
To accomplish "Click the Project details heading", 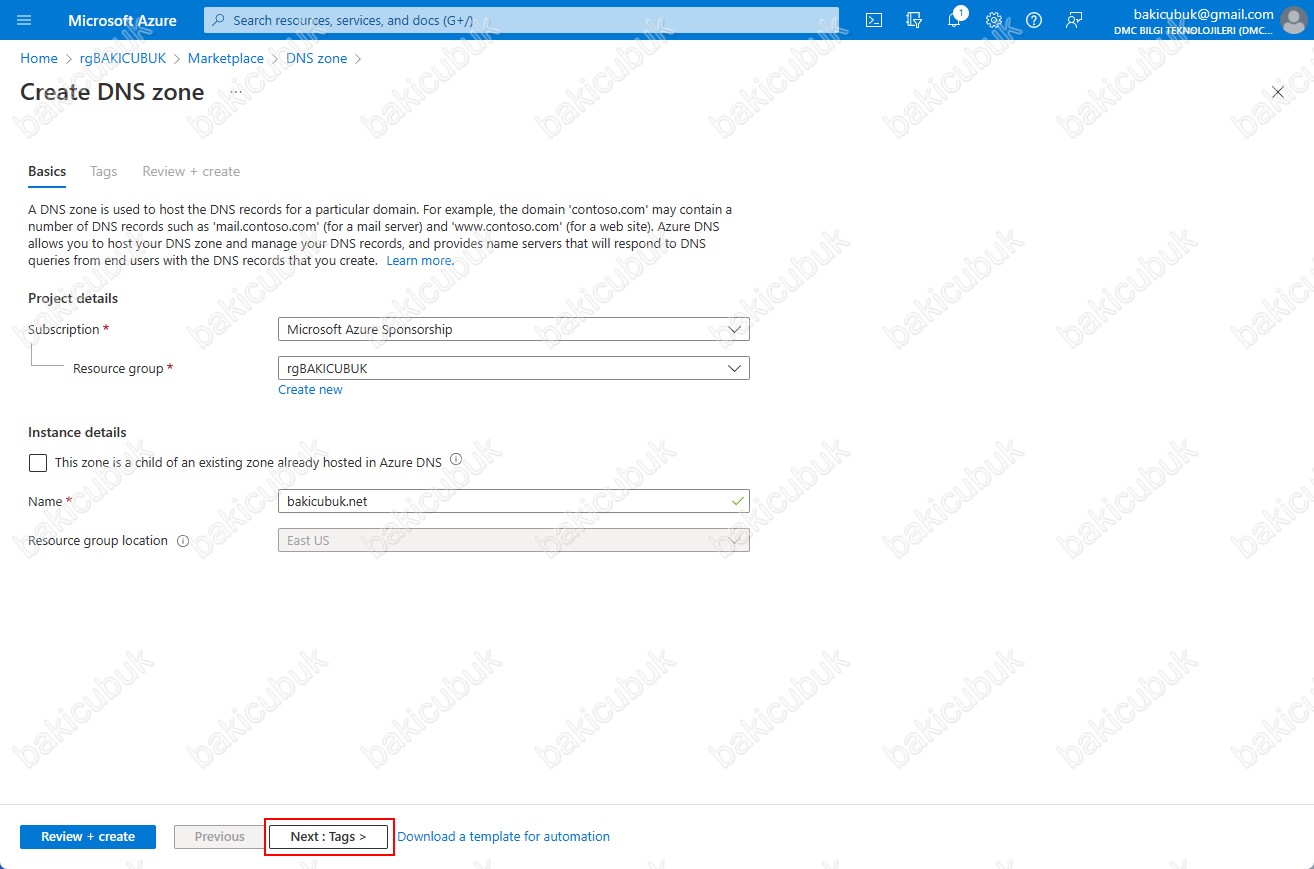I will click(73, 298).
